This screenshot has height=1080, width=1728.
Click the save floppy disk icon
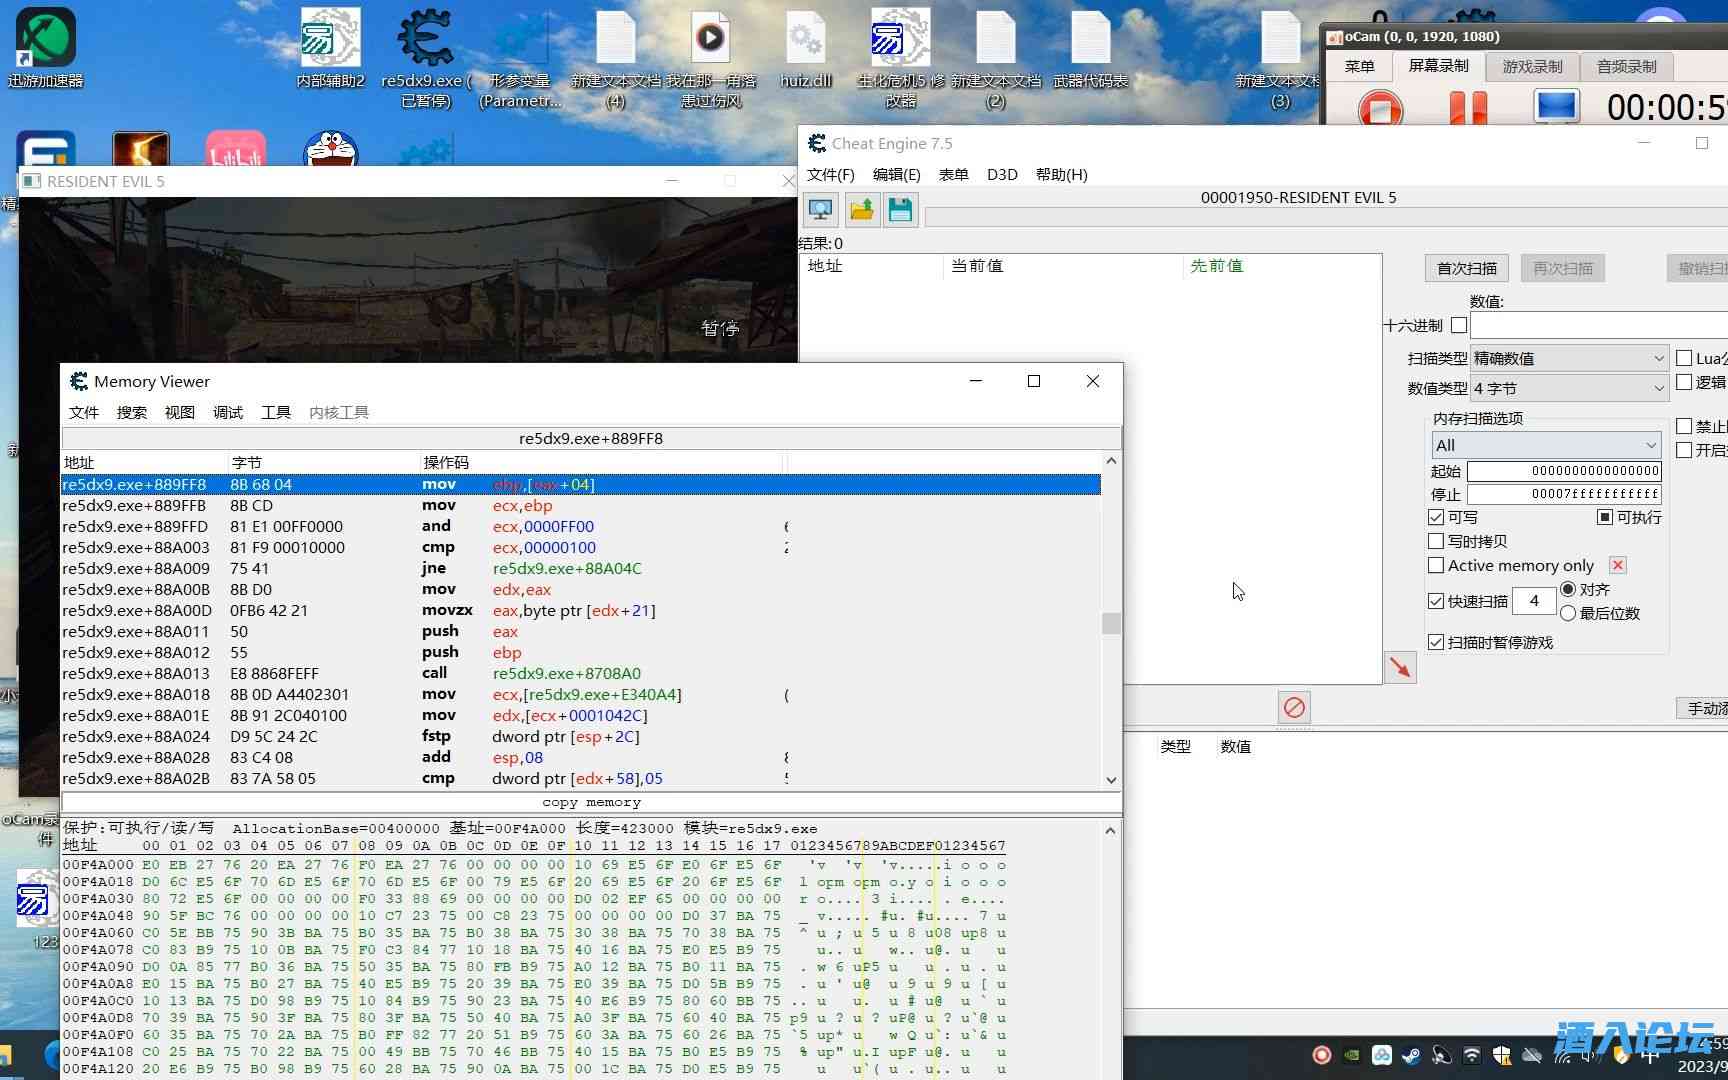[x=900, y=209]
